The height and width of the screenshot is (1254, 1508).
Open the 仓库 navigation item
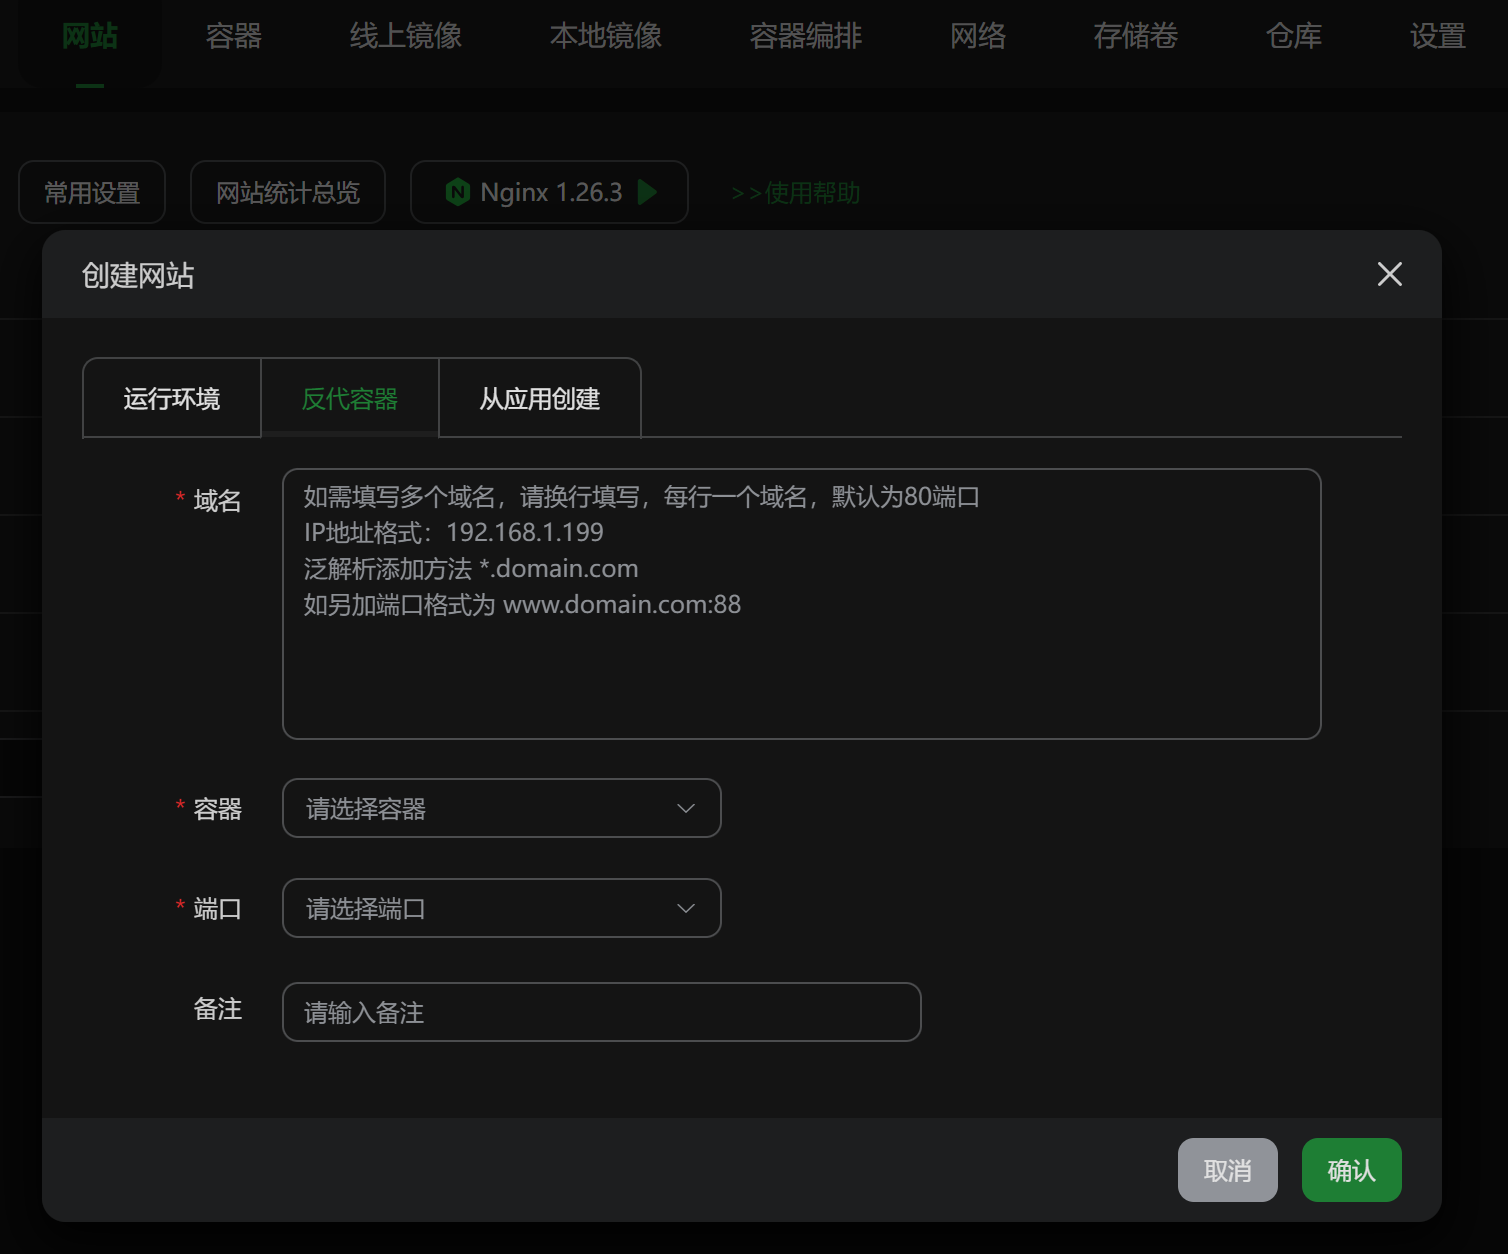[x=1293, y=36]
